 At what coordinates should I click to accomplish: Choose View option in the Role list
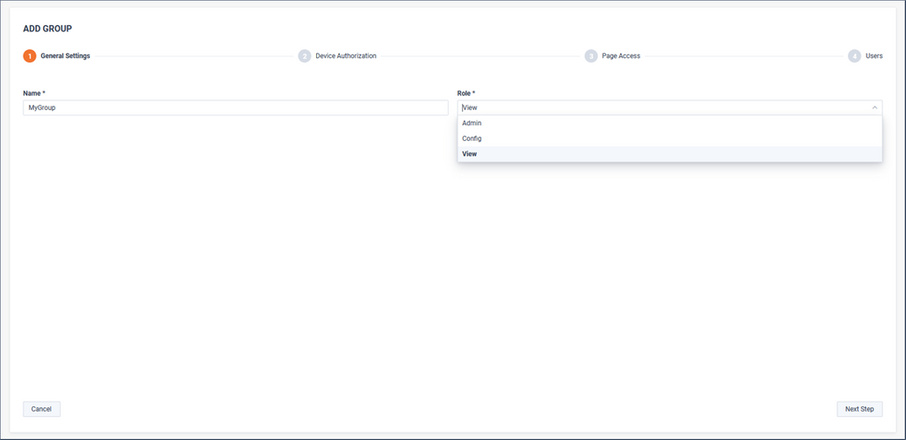pyautogui.click(x=670, y=154)
